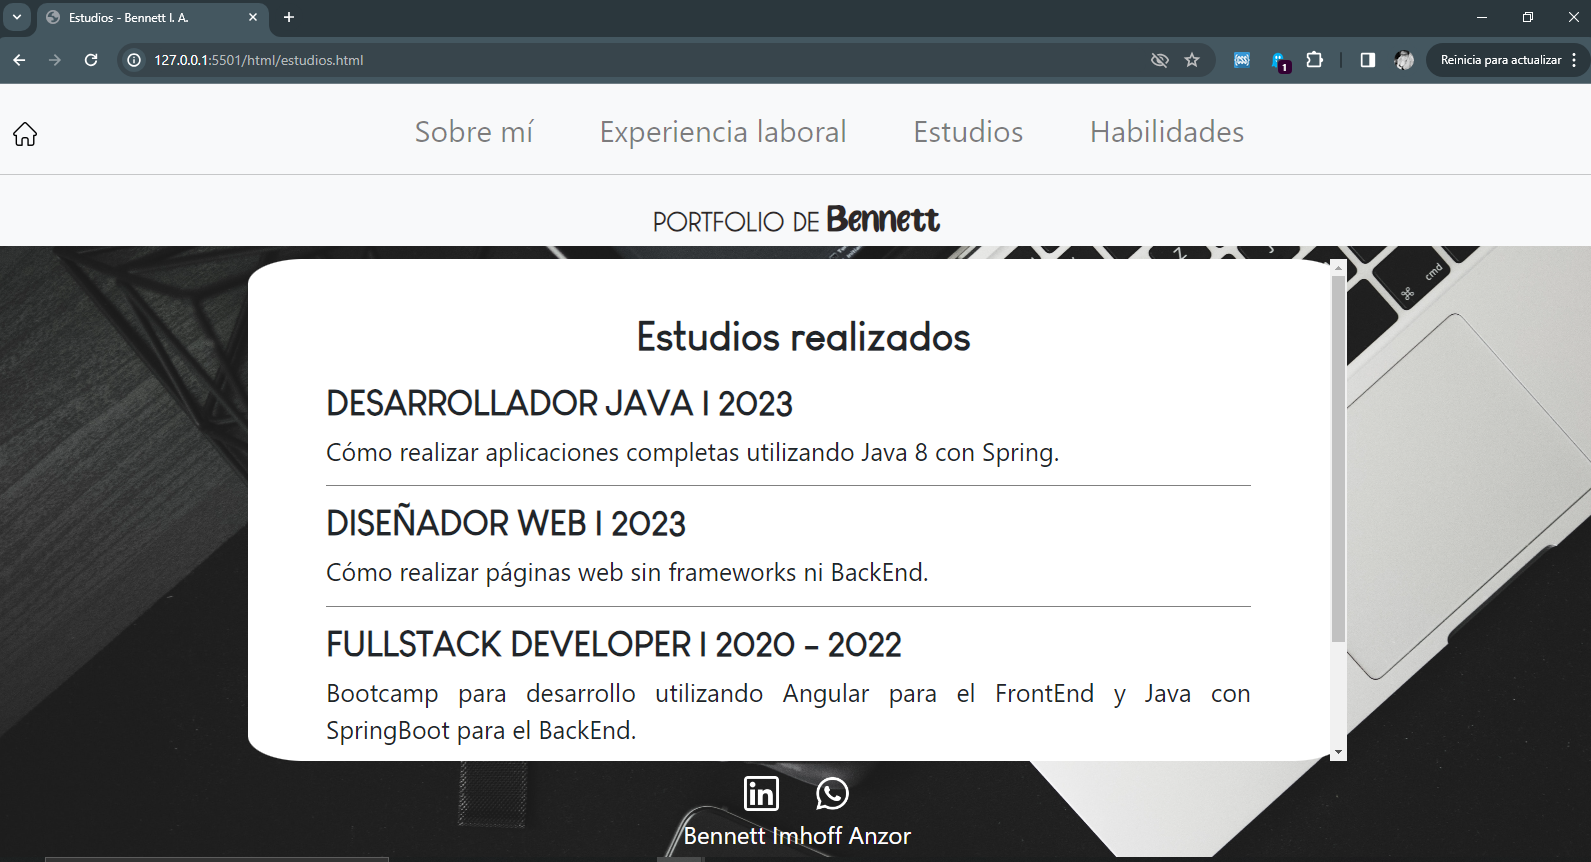Click the Estudios realizados heading
The width and height of the screenshot is (1591, 862).
click(803, 337)
